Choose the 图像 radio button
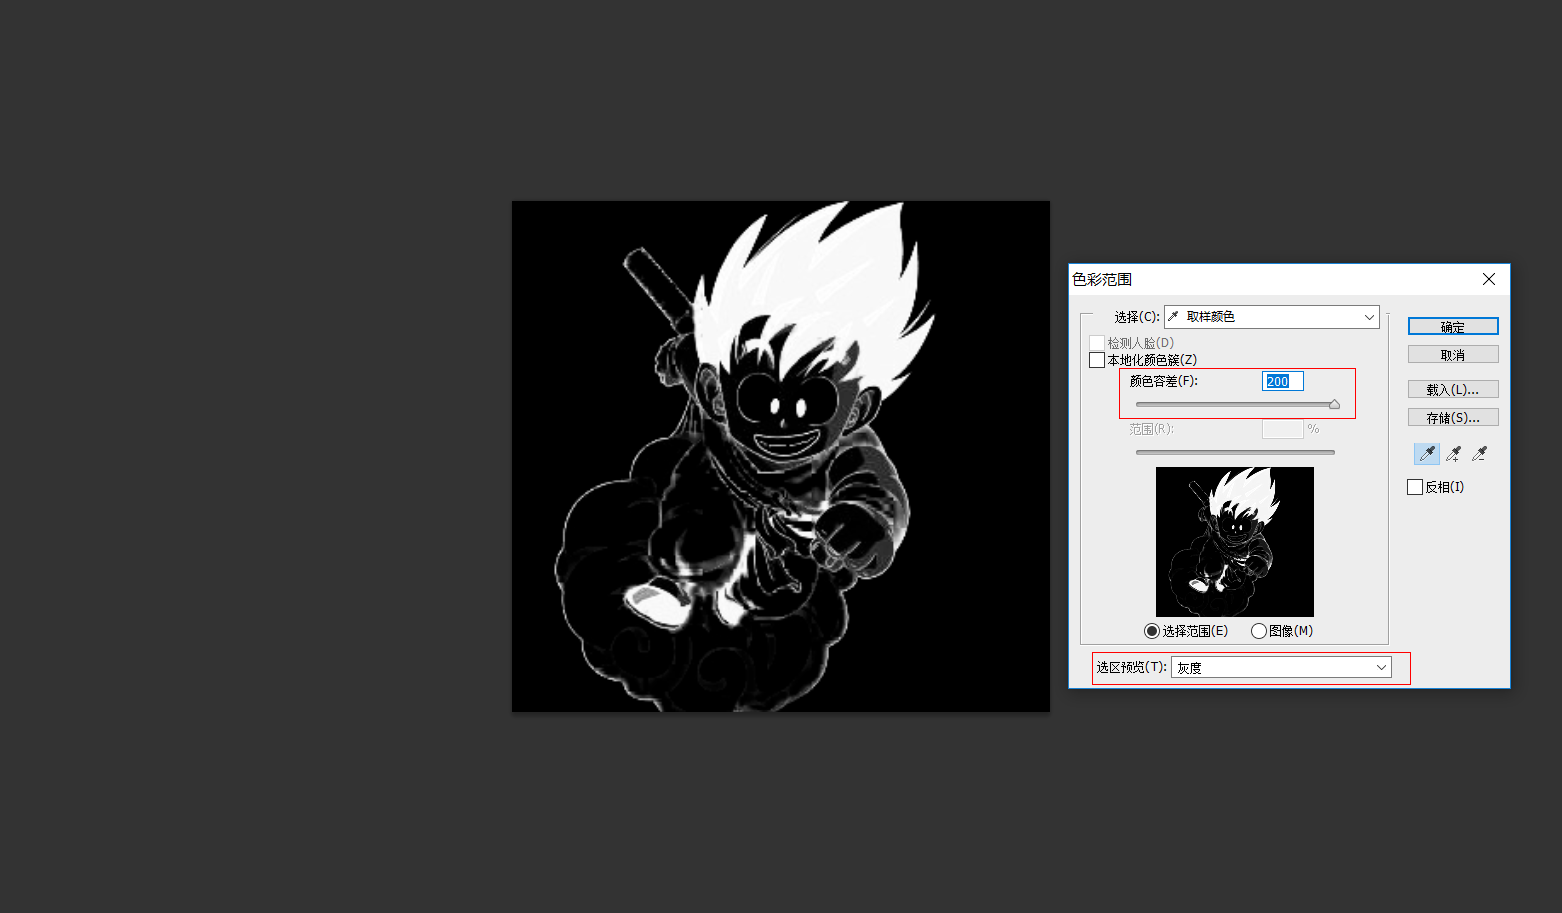Viewport: 1562px width, 913px height. [1259, 631]
